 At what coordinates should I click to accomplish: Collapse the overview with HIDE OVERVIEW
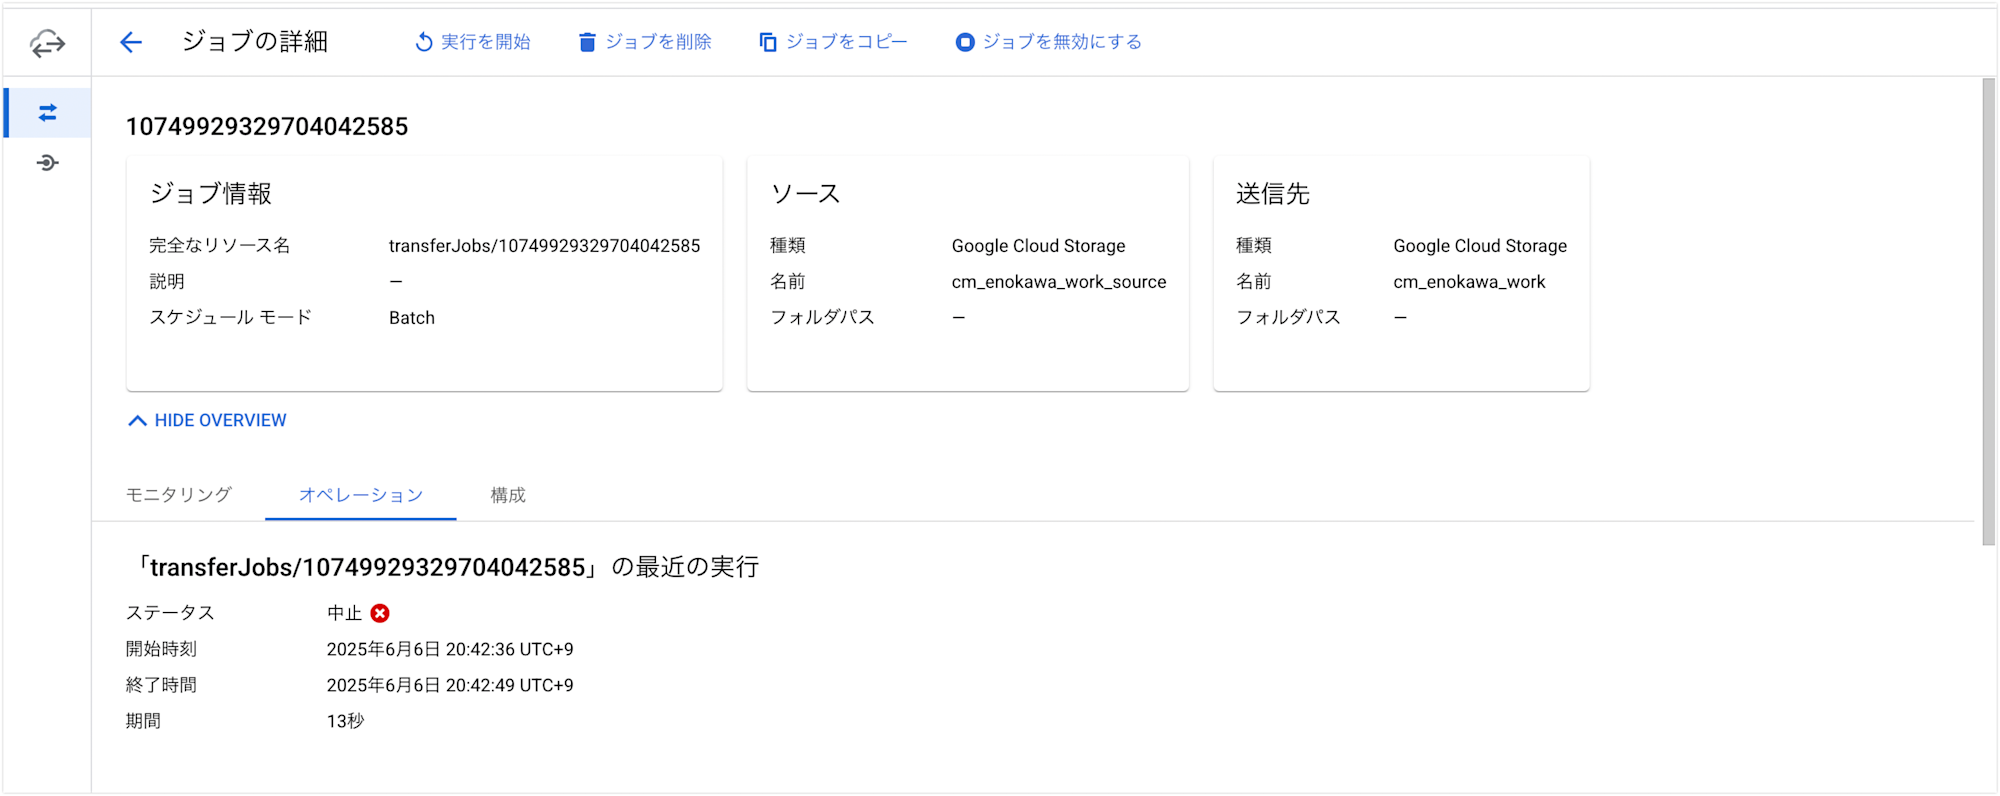click(x=207, y=420)
